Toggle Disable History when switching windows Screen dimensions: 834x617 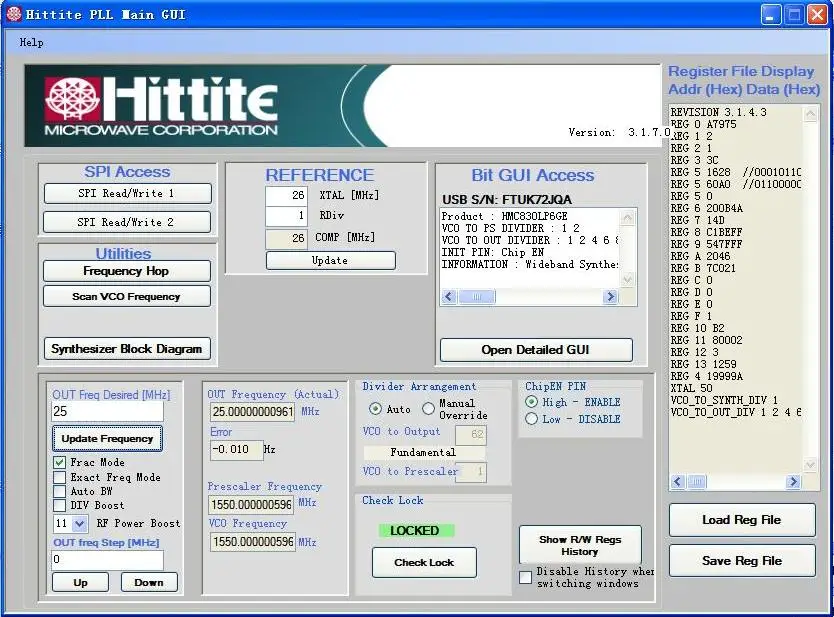pyautogui.click(x=526, y=577)
